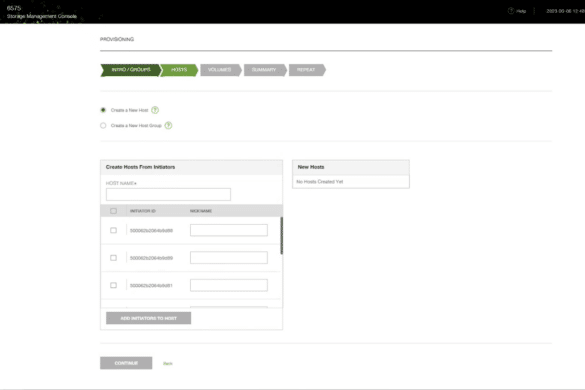Go to the Hosts wizard step
Viewport: 585px width, 390px height.
tap(179, 70)
